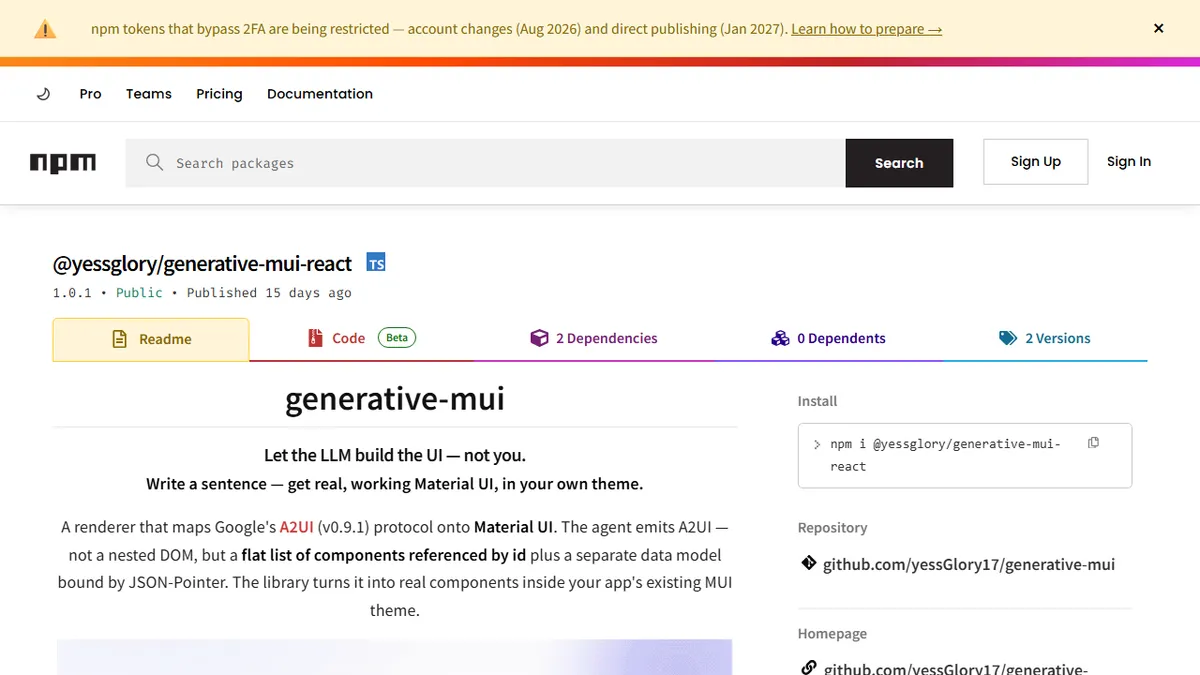Click the Sign In link

click(1129, 162)
